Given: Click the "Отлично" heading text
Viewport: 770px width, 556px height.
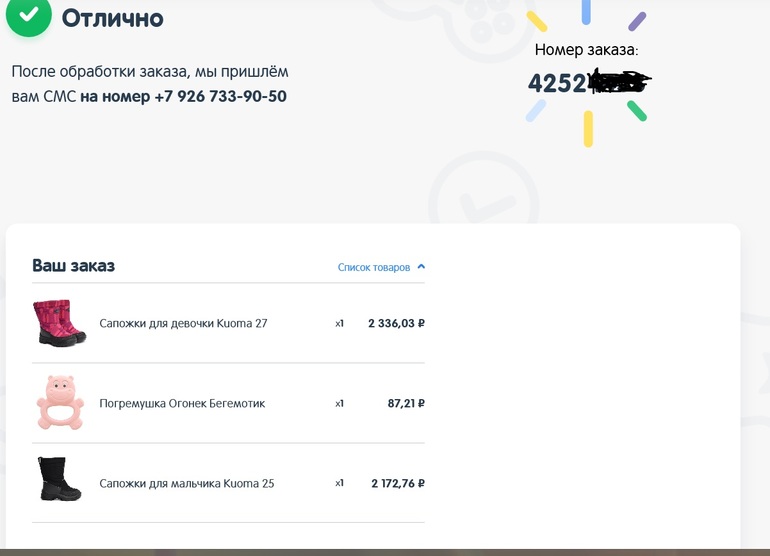Looking at the screenshot, I should tap(112, 18).
